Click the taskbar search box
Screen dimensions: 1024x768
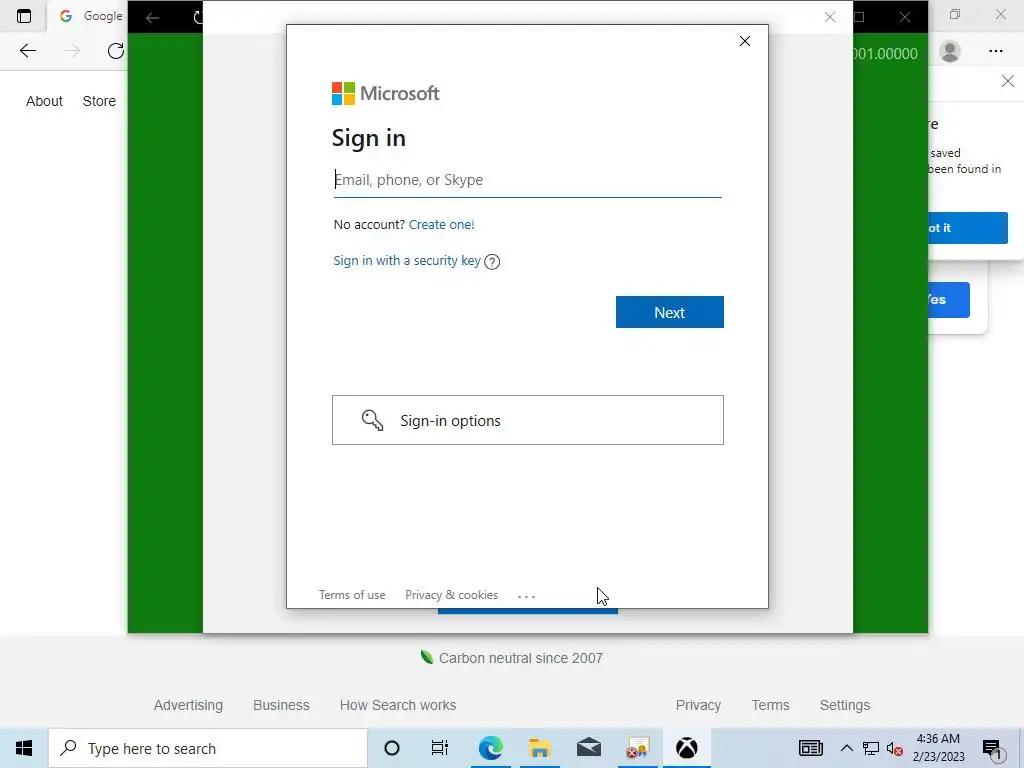click(208, 748)
